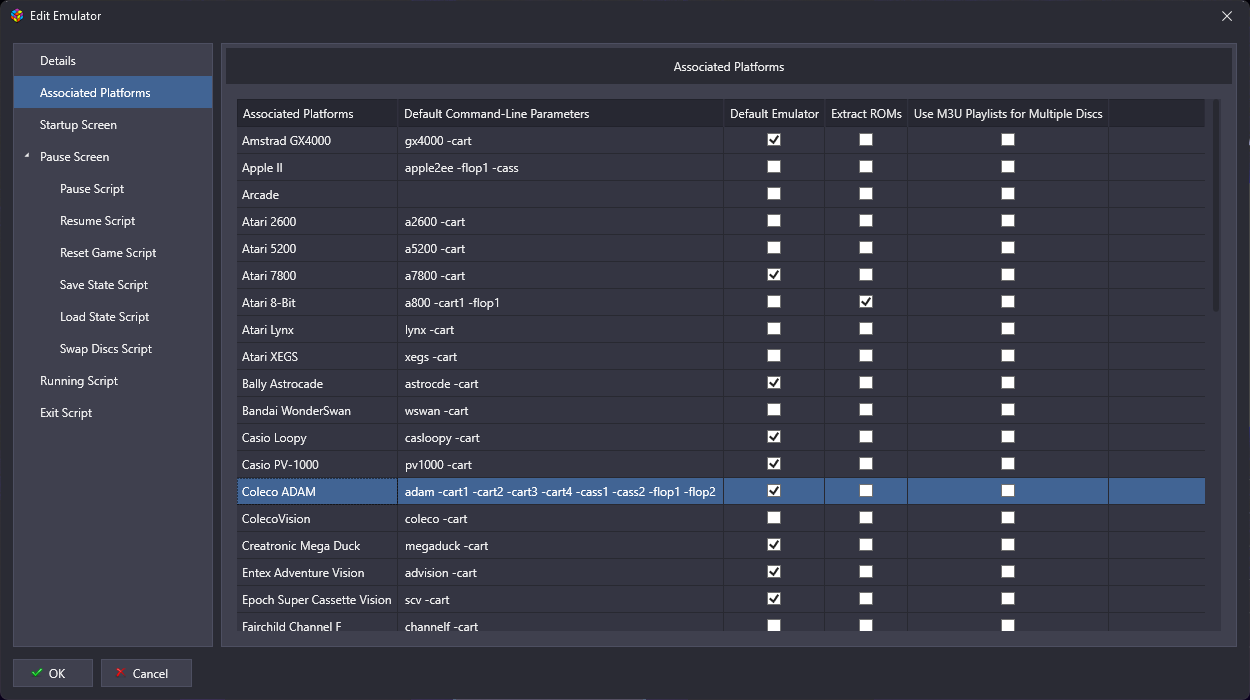Choose Reset Game Script
The image size is (1250, 700).
point(113,253)
